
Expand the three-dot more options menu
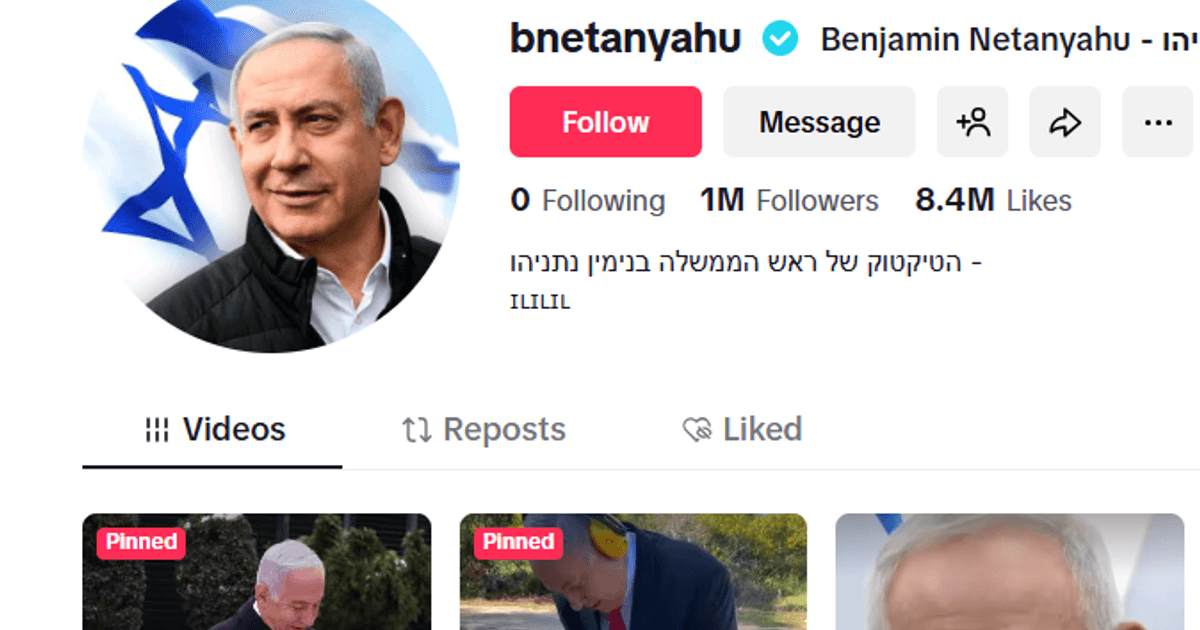tap(1157, 122)
